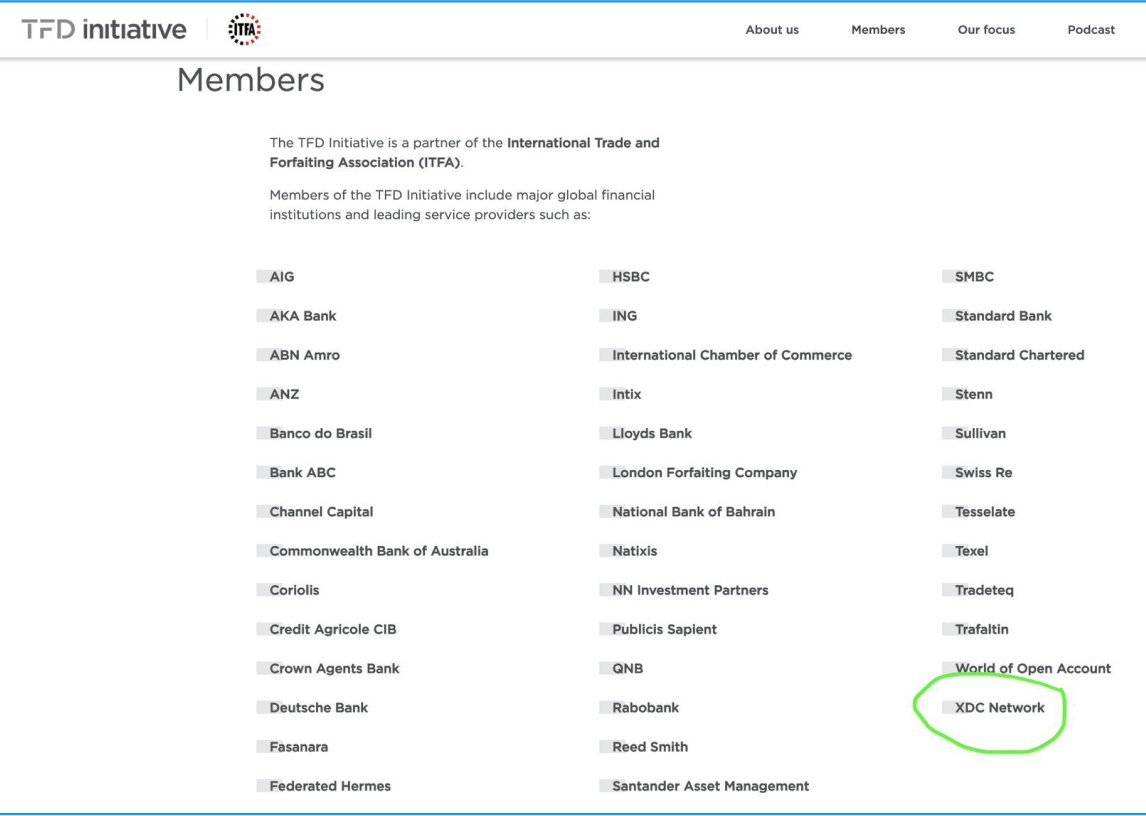Select Tesselate entry
This screenshot has width=1146, height=816.
(985, 512)
